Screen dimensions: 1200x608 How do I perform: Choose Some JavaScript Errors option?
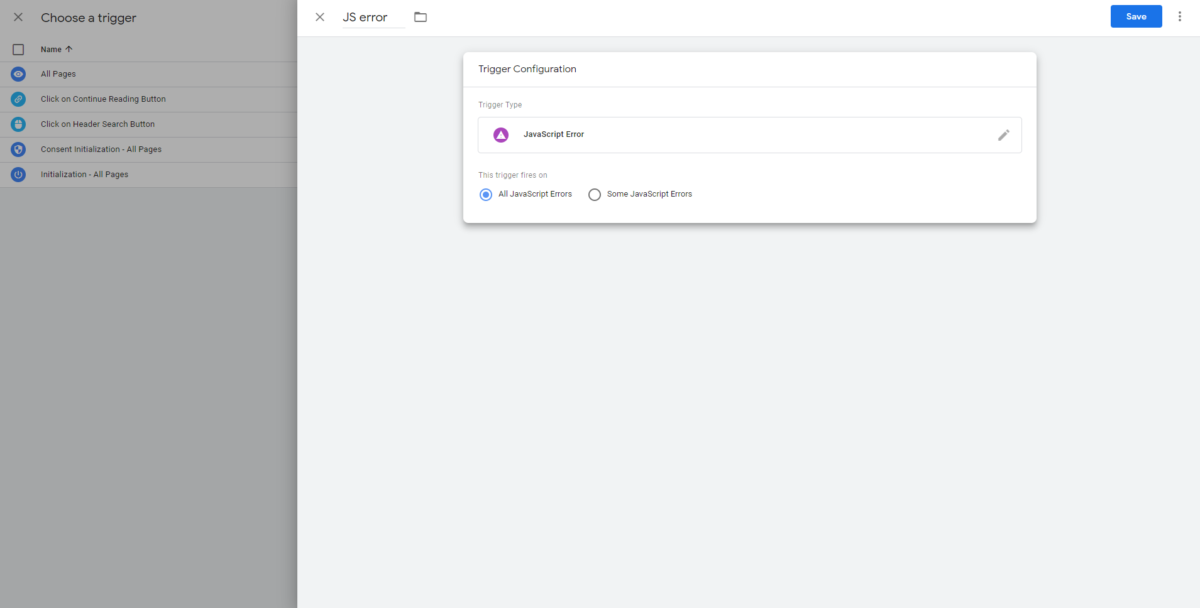(595, 194)
